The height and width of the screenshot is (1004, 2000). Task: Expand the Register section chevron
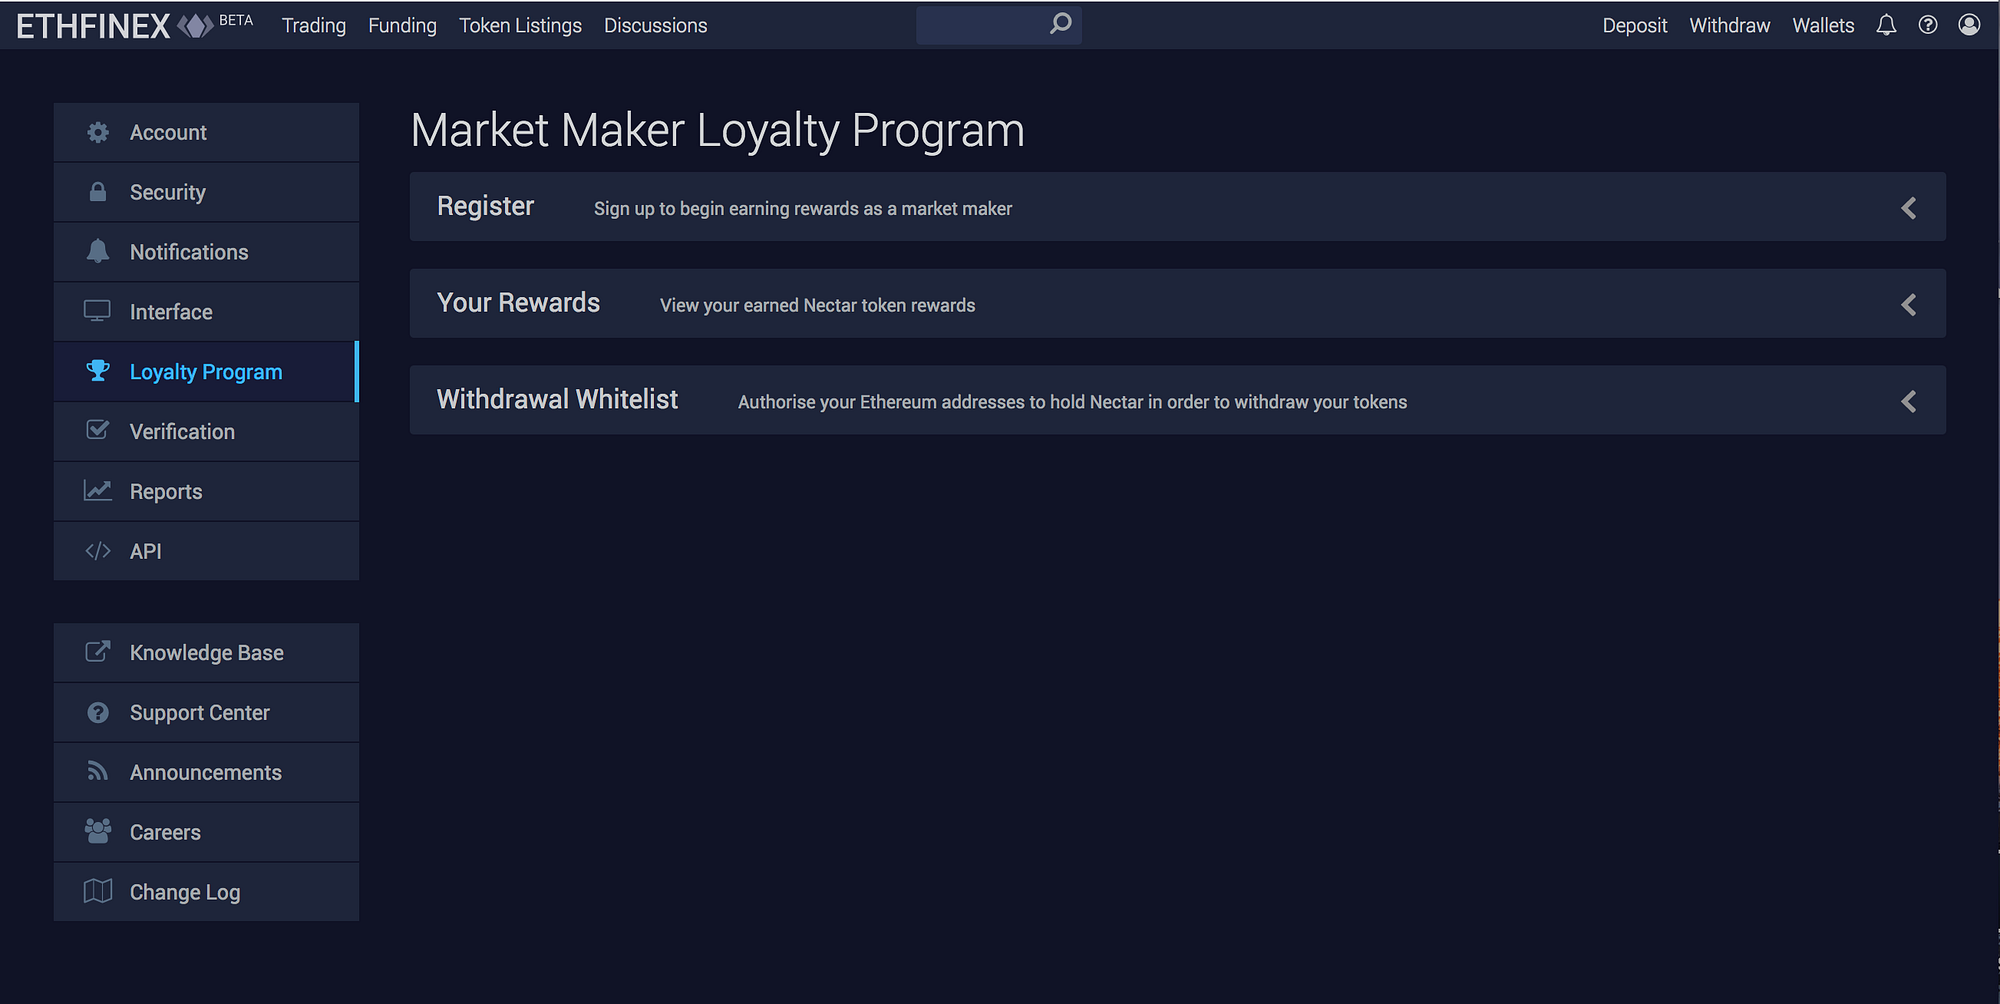coord(1909,208)
